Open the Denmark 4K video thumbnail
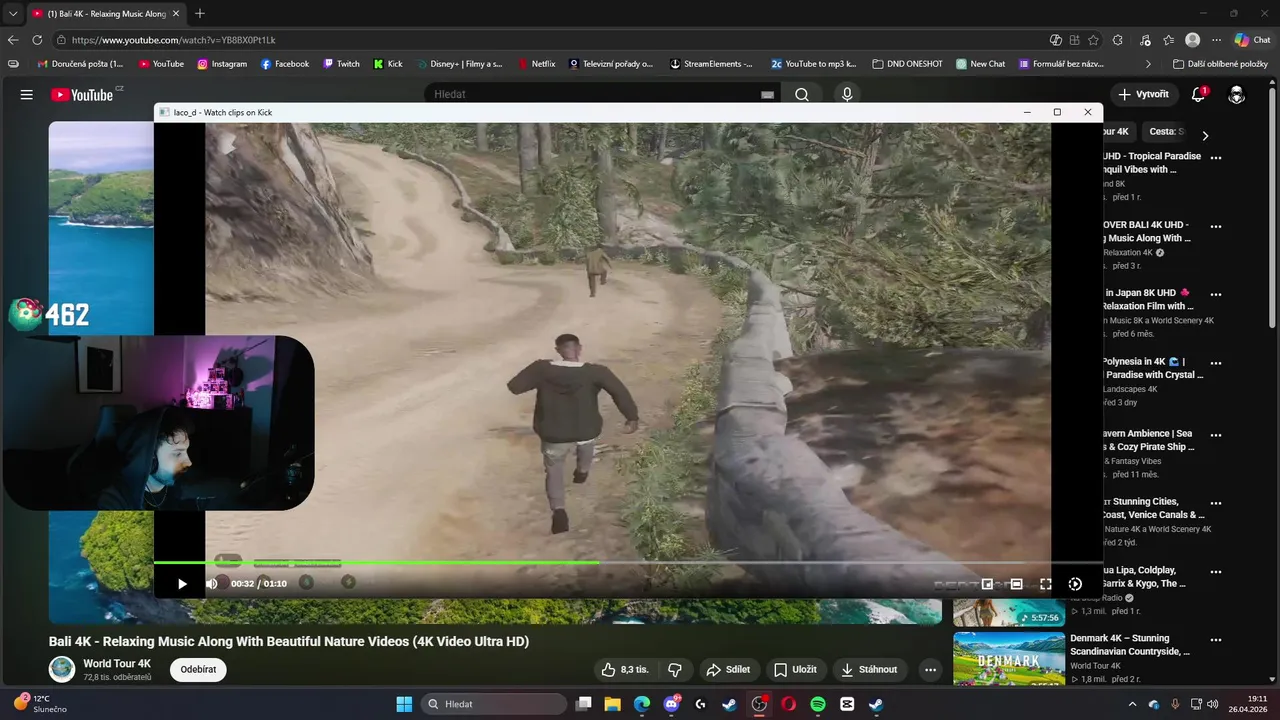The image size is (1280, 720). coord(1008,658)
